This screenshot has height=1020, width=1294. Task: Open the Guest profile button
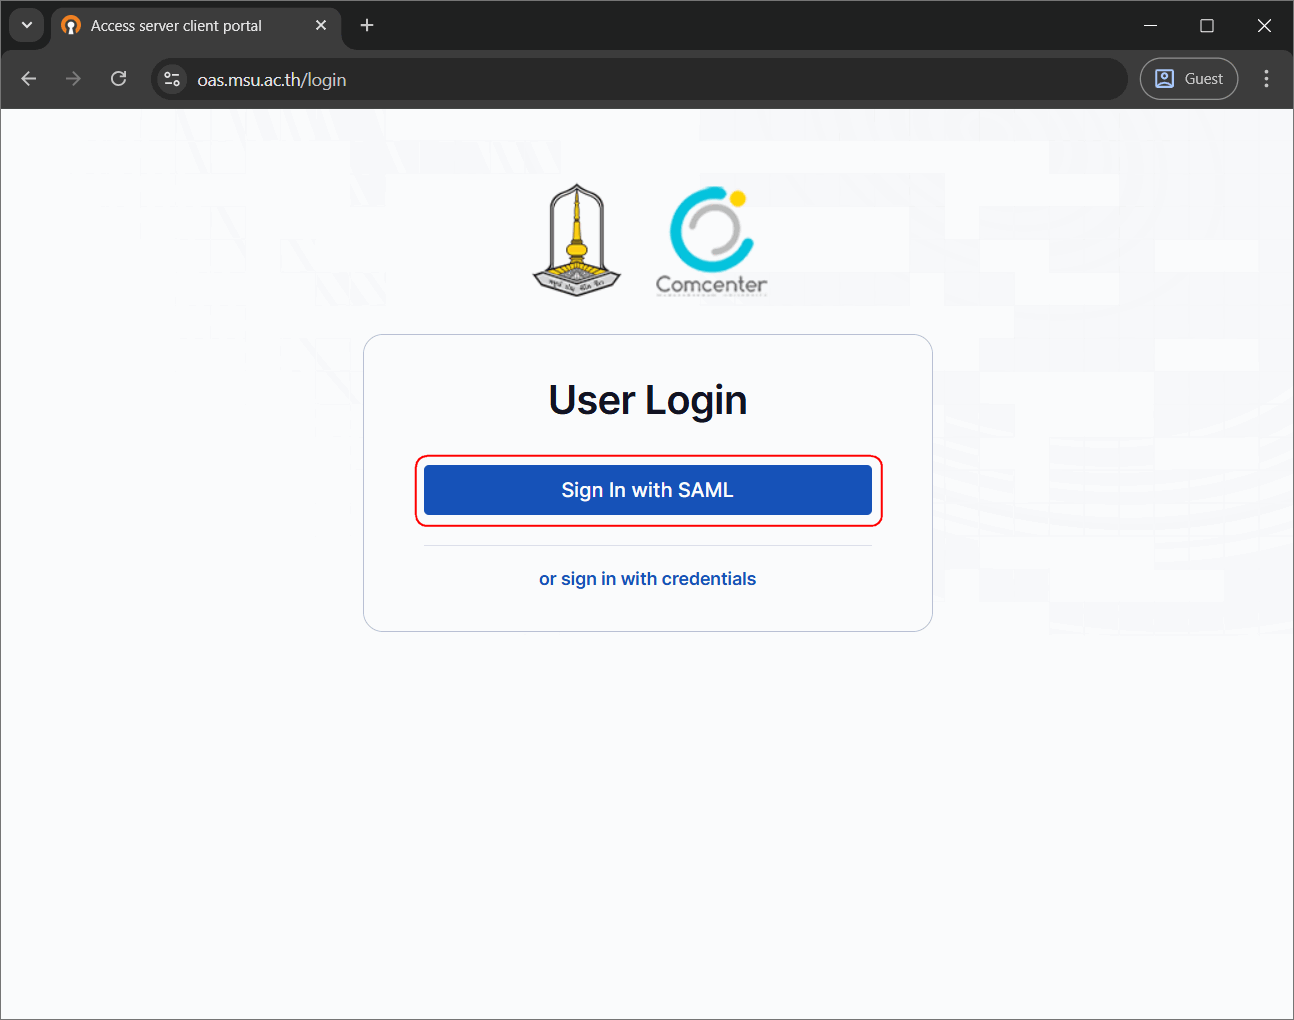[1189, 79]
